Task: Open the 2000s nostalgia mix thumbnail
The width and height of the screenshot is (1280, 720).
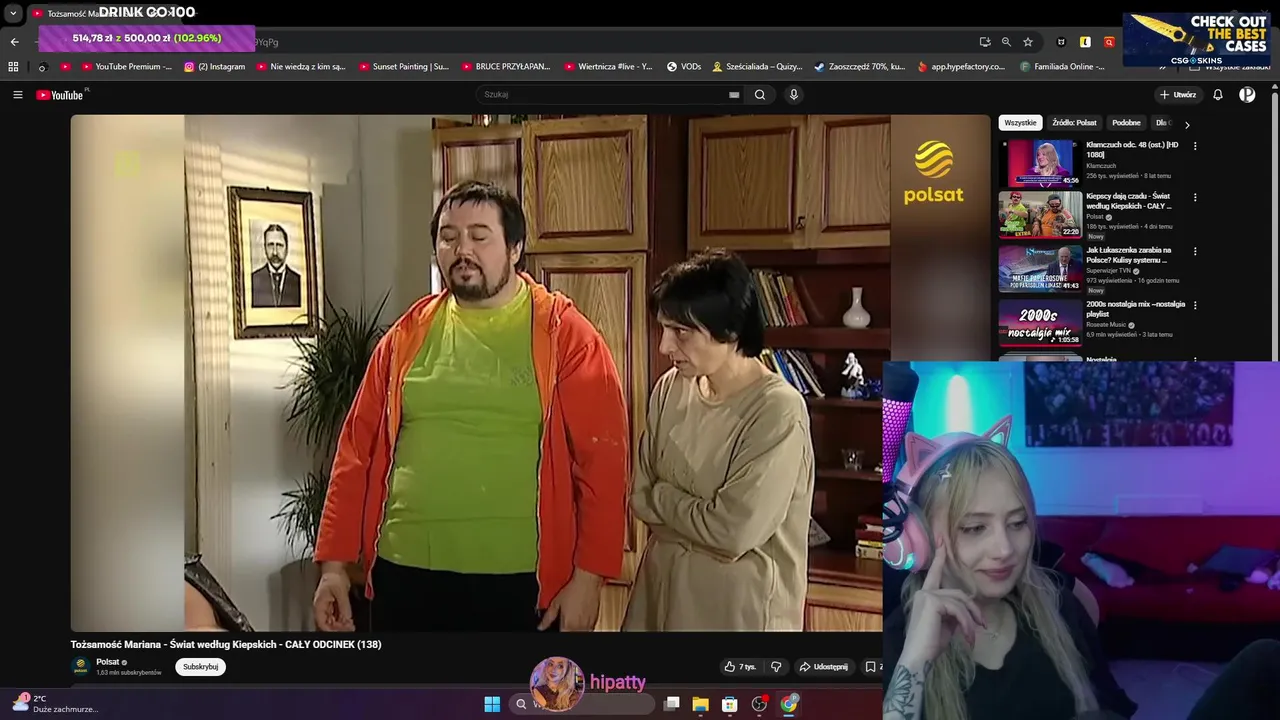Action: [x=1040, y=322]
